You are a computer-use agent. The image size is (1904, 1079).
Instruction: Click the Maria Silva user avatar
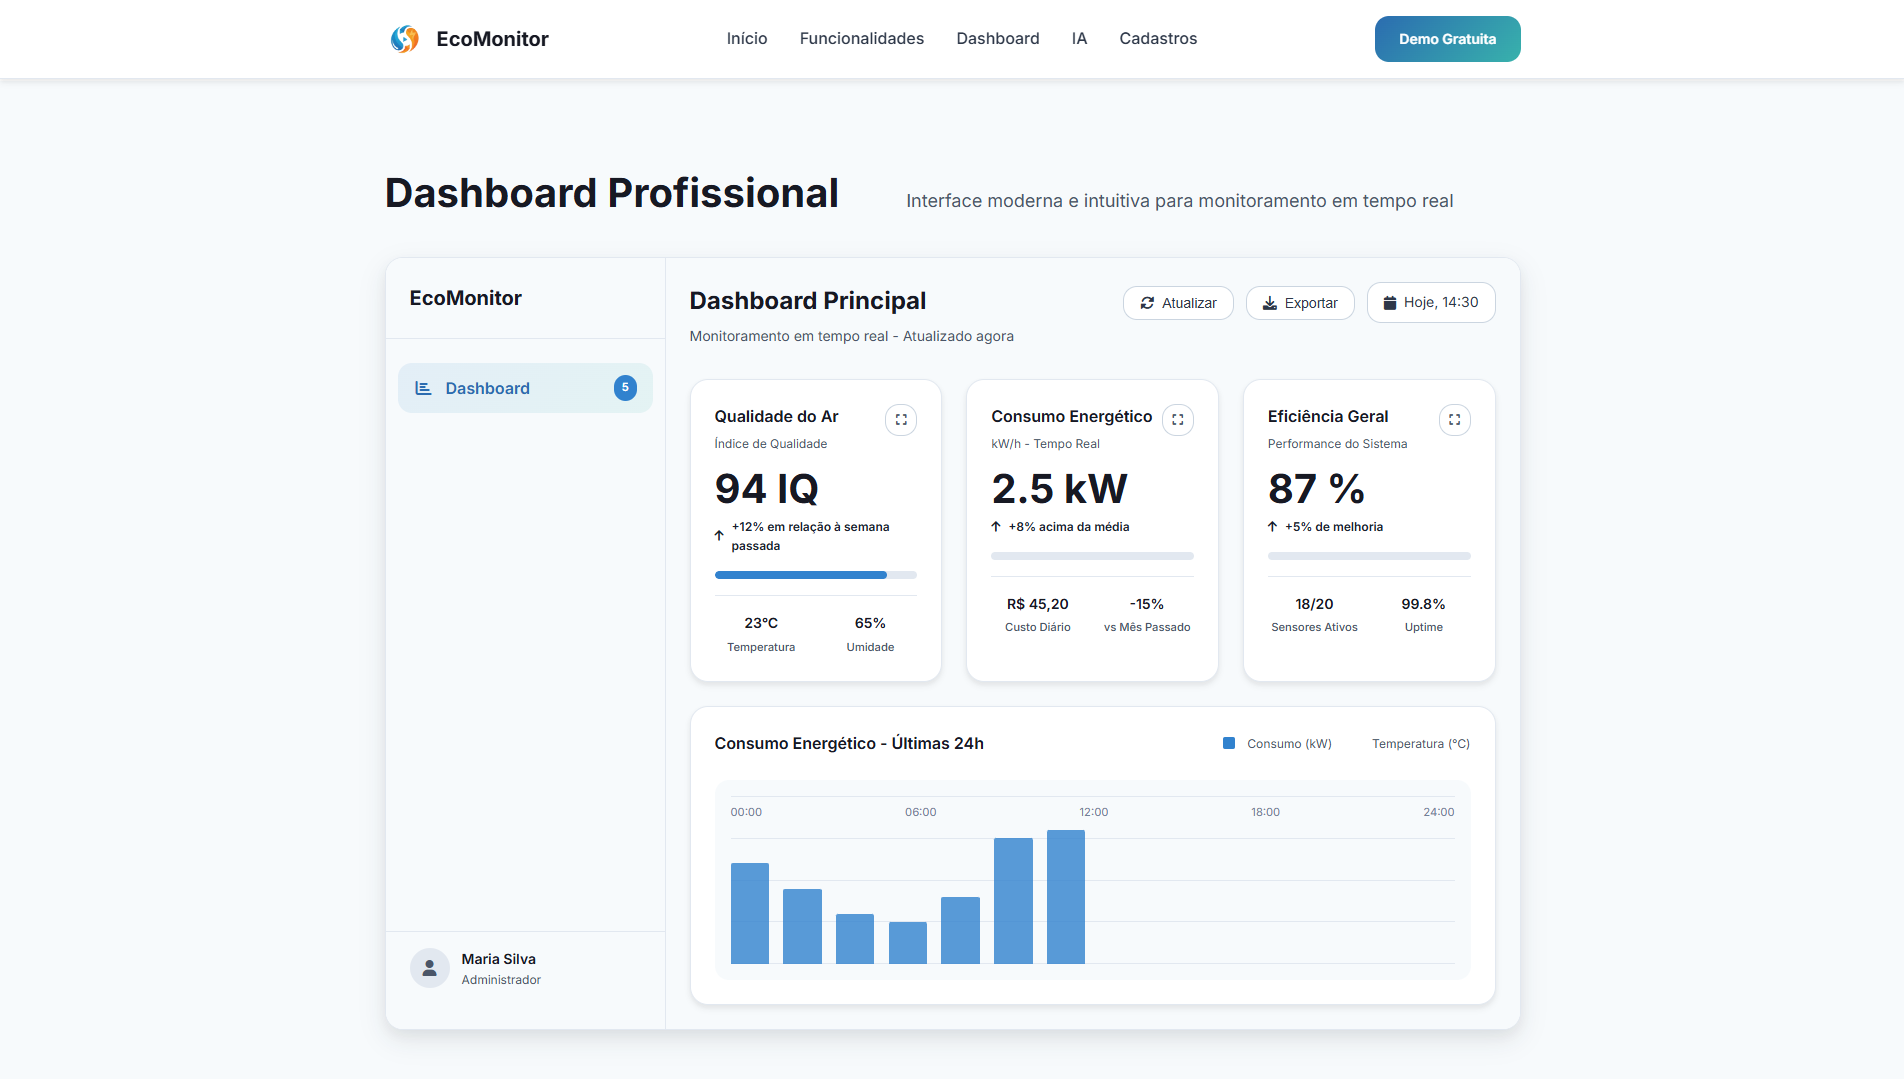[x=430, y=968]
